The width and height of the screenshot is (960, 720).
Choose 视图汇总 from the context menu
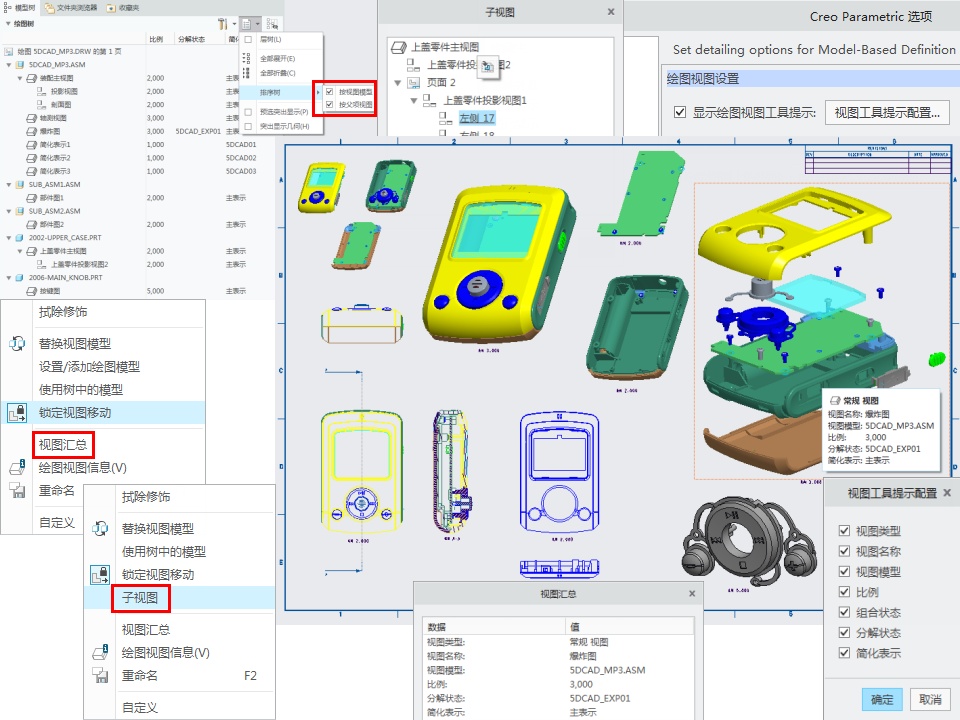coord(62,443)
